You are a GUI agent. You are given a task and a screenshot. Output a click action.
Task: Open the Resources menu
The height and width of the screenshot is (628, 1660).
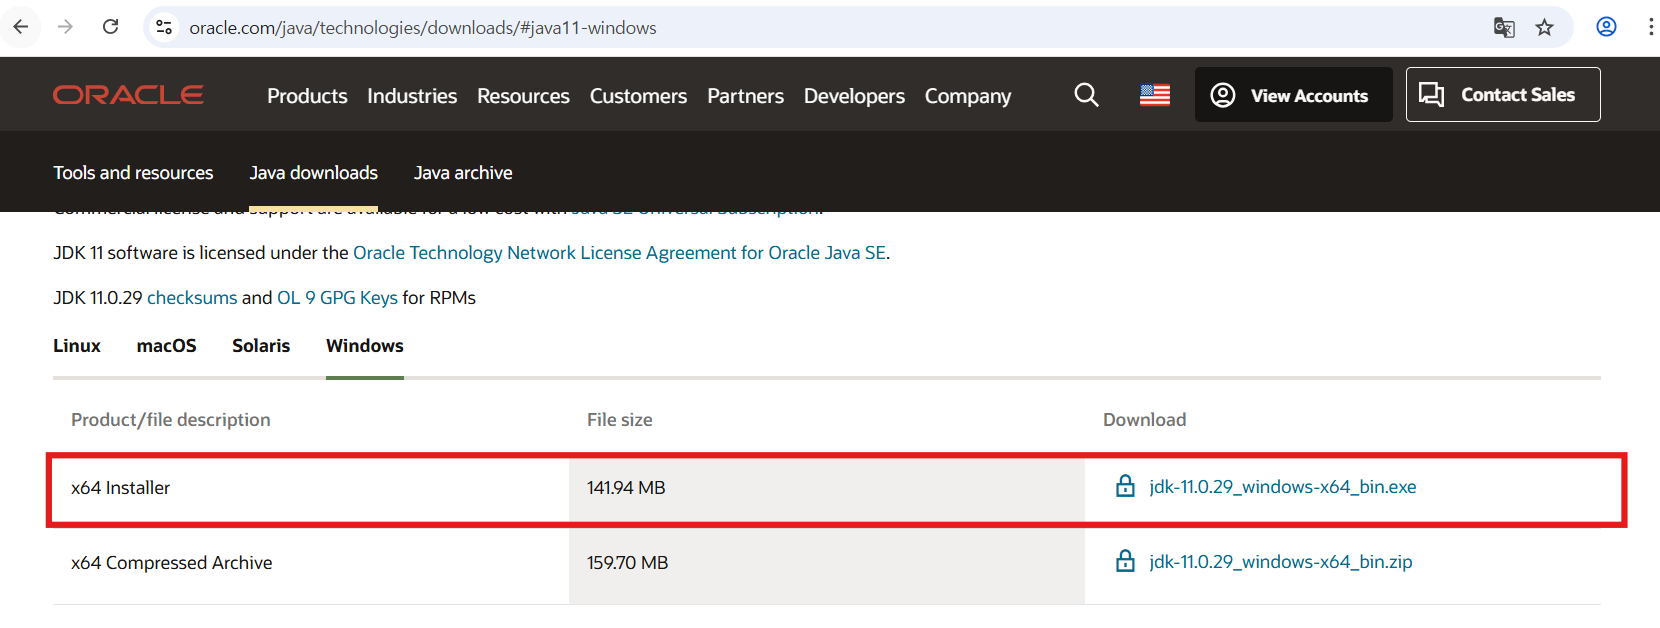pyautogui.click(x=523, y=96)
